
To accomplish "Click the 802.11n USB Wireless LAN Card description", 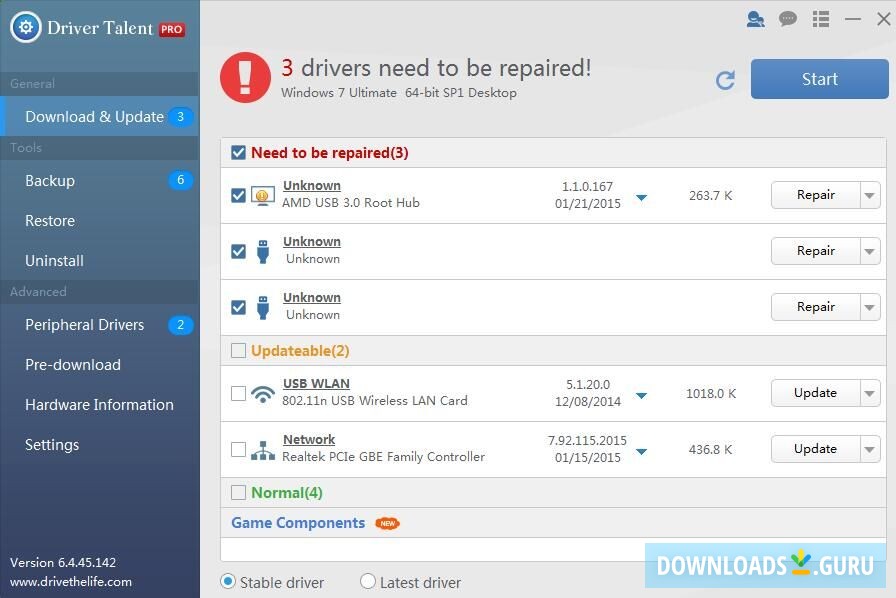I will click(375, 401).
